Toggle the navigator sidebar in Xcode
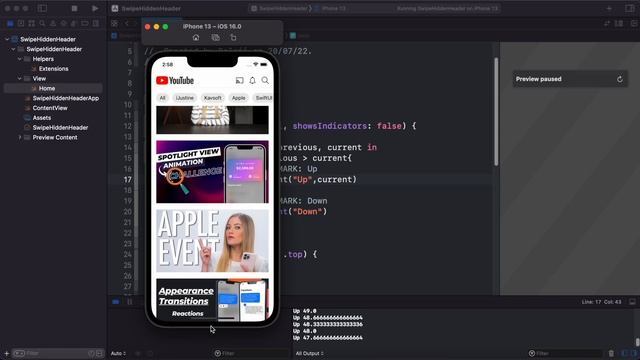 click(x=42, y=8)
